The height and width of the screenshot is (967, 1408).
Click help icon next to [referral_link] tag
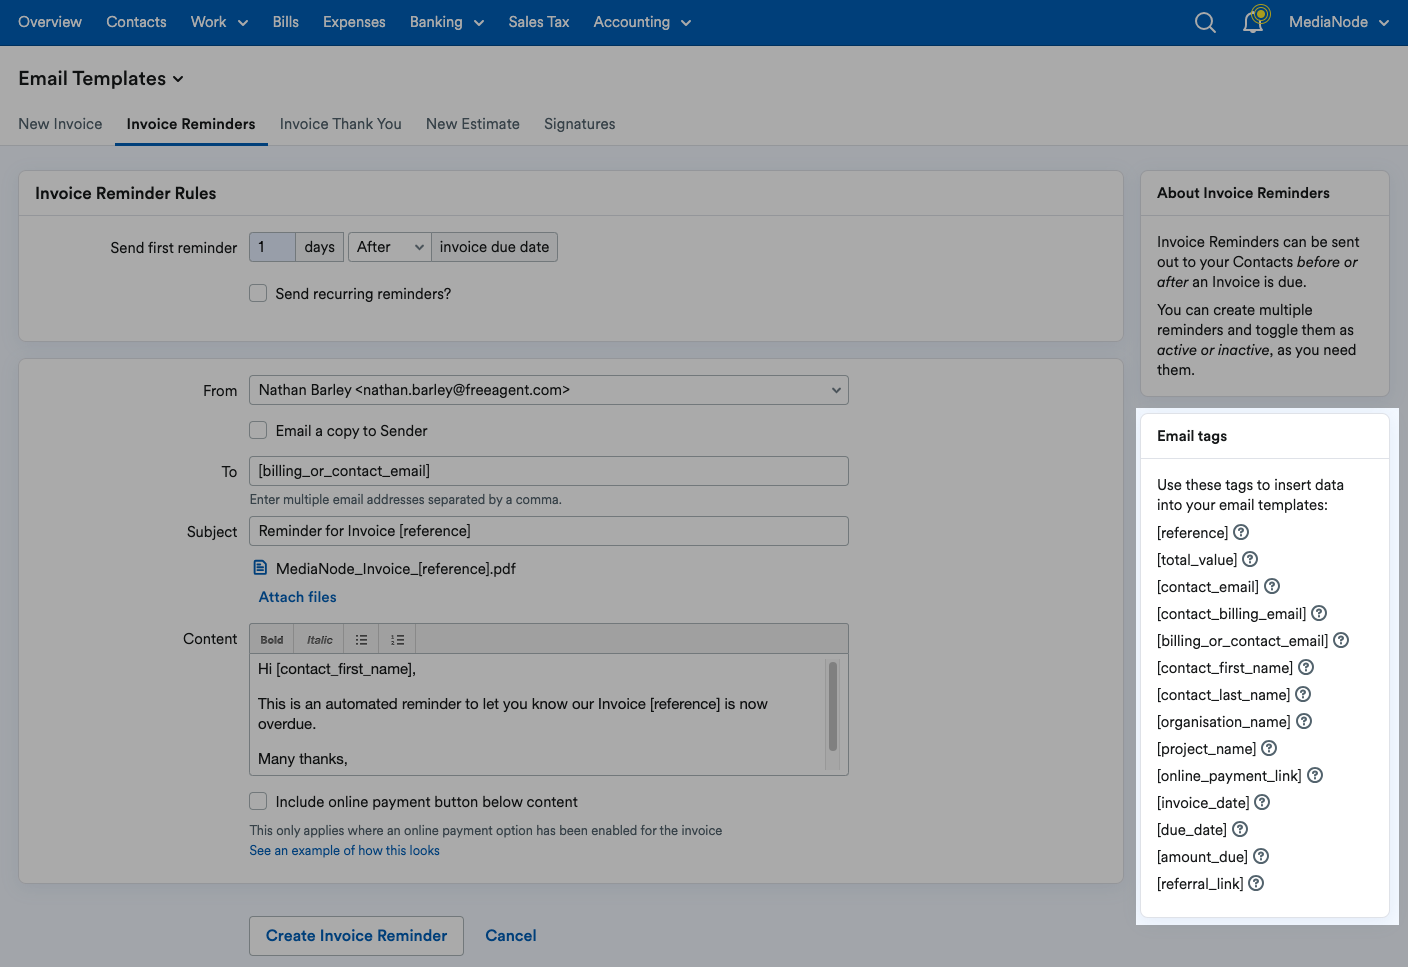tap(1256, 883)
